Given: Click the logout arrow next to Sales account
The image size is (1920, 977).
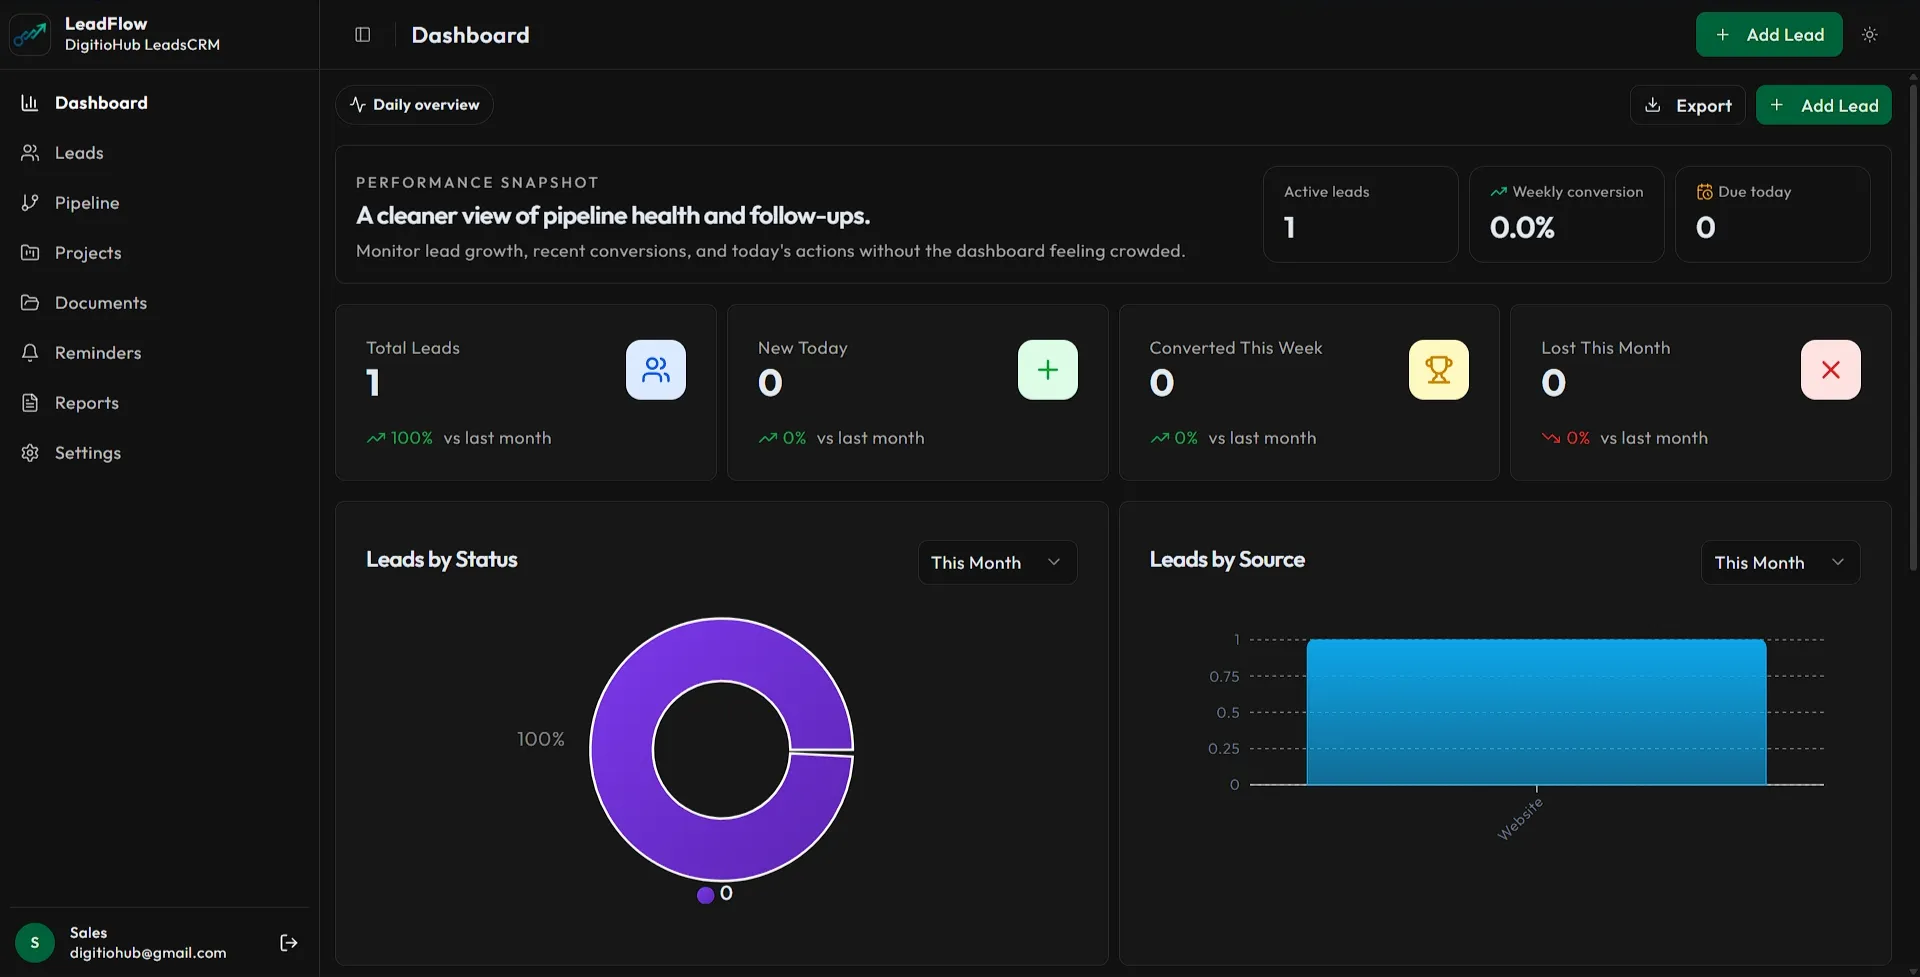Looking at the screenshot, I should [x=289, y=942].
